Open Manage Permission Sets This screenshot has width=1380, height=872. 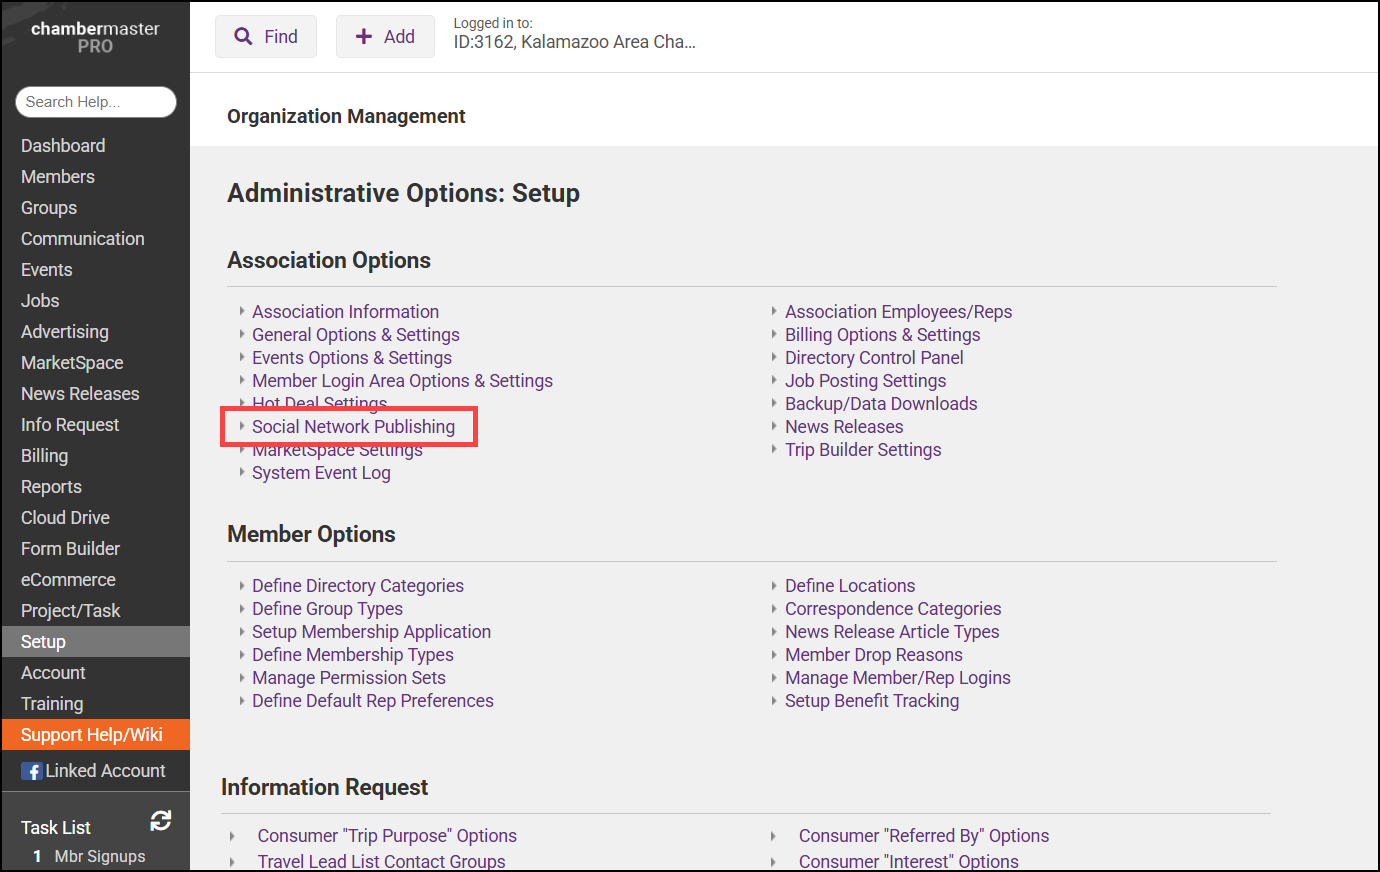click(x=348, y=678)
